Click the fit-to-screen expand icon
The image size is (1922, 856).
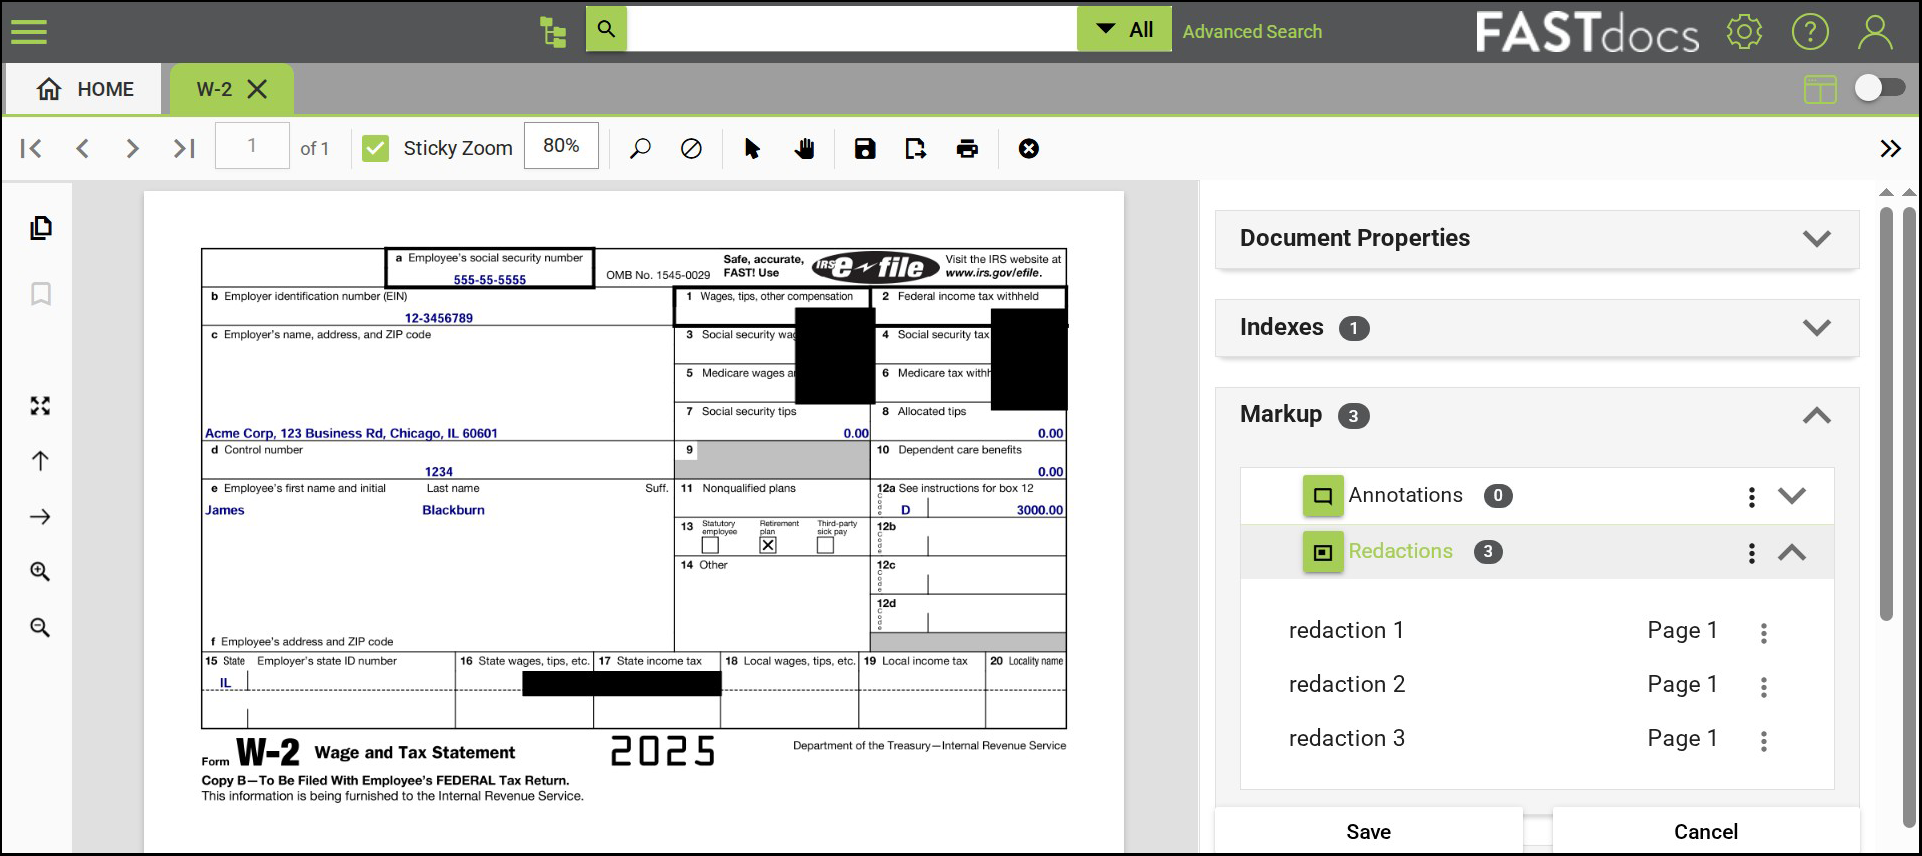[x=40, y=406]
